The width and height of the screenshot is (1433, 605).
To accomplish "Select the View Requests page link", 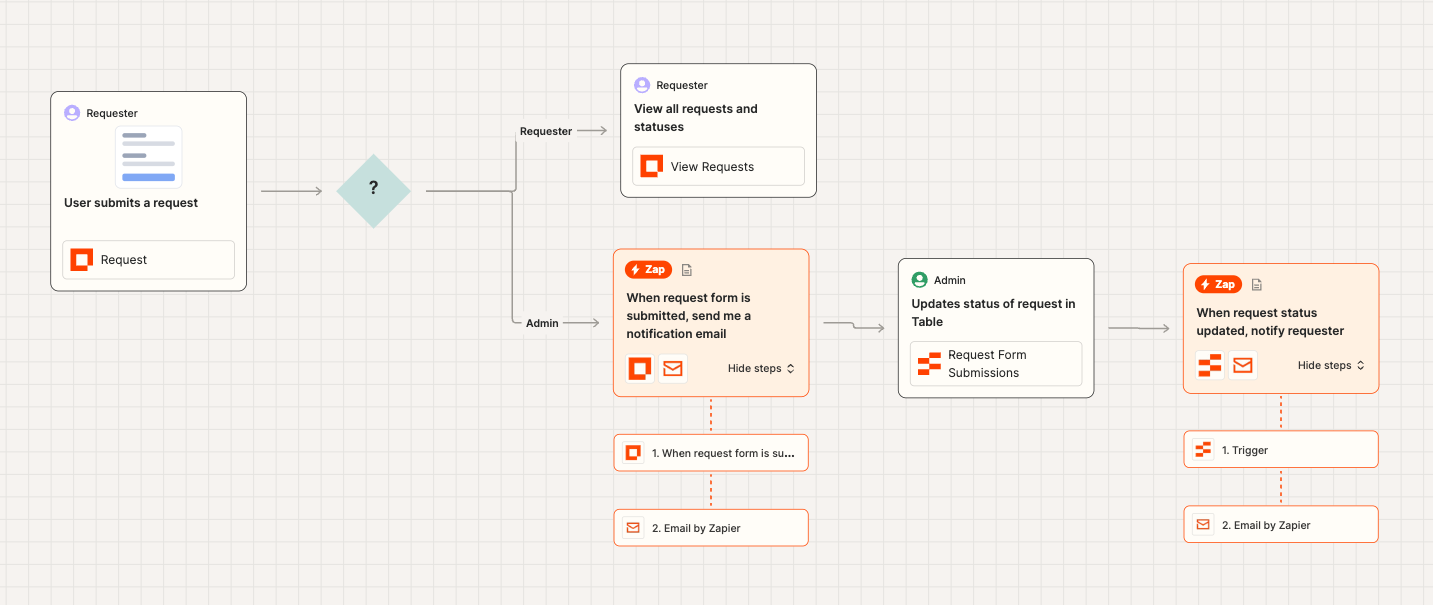I will 717,166.
